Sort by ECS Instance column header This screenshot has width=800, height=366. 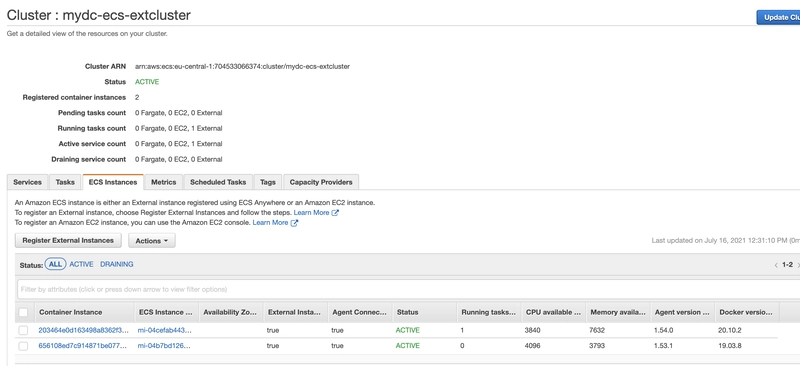pyautogui.click(x=165, y=312)
